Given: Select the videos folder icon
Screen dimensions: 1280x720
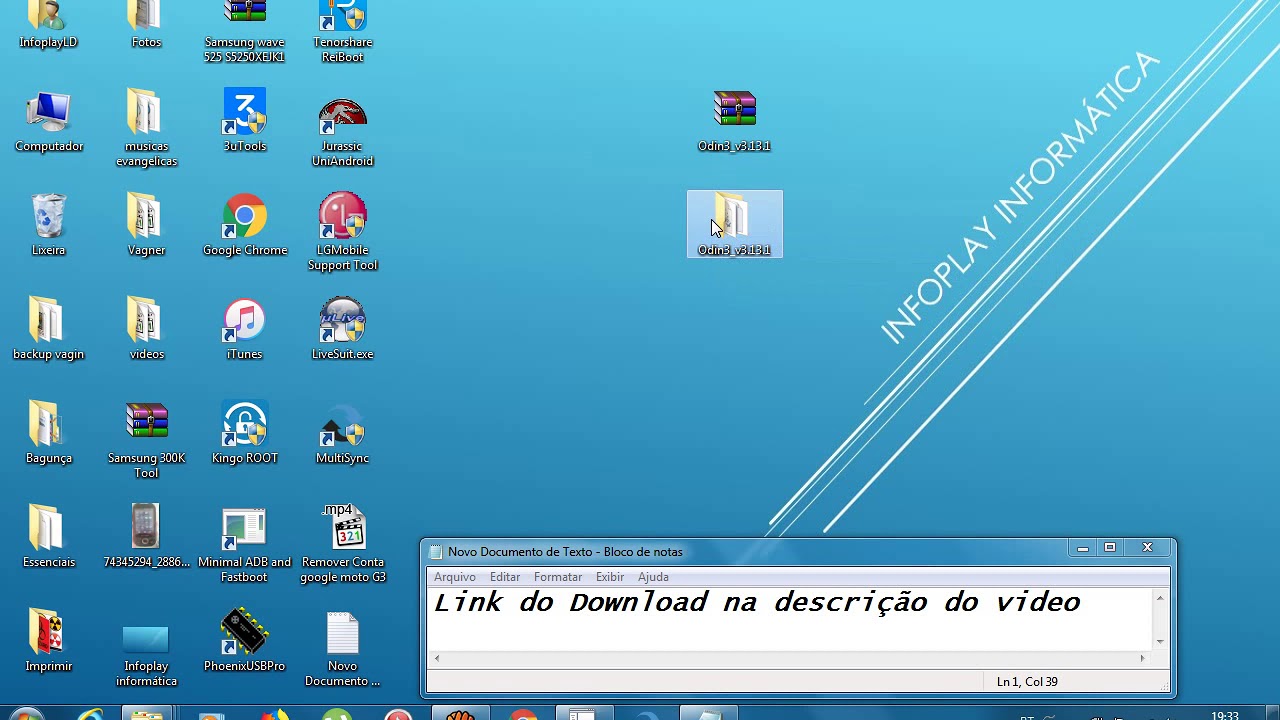Looking at the screenshot, I should tap(146, 330).
